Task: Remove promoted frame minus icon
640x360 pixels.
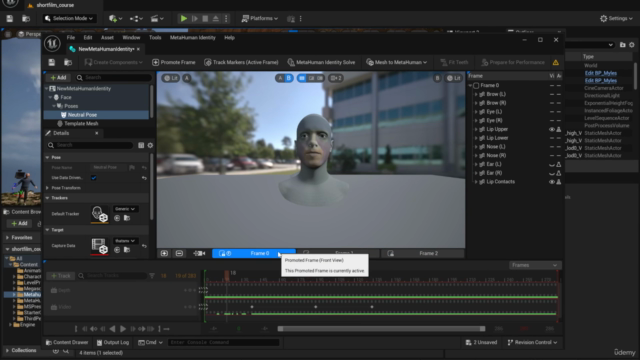Action: click(x=179, y=253)
